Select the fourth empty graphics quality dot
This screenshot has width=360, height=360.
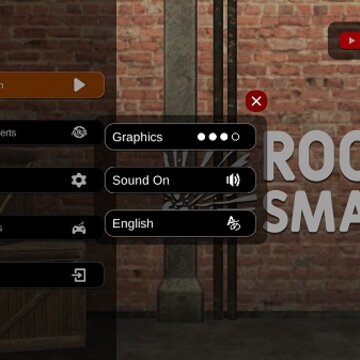(235, 137)
